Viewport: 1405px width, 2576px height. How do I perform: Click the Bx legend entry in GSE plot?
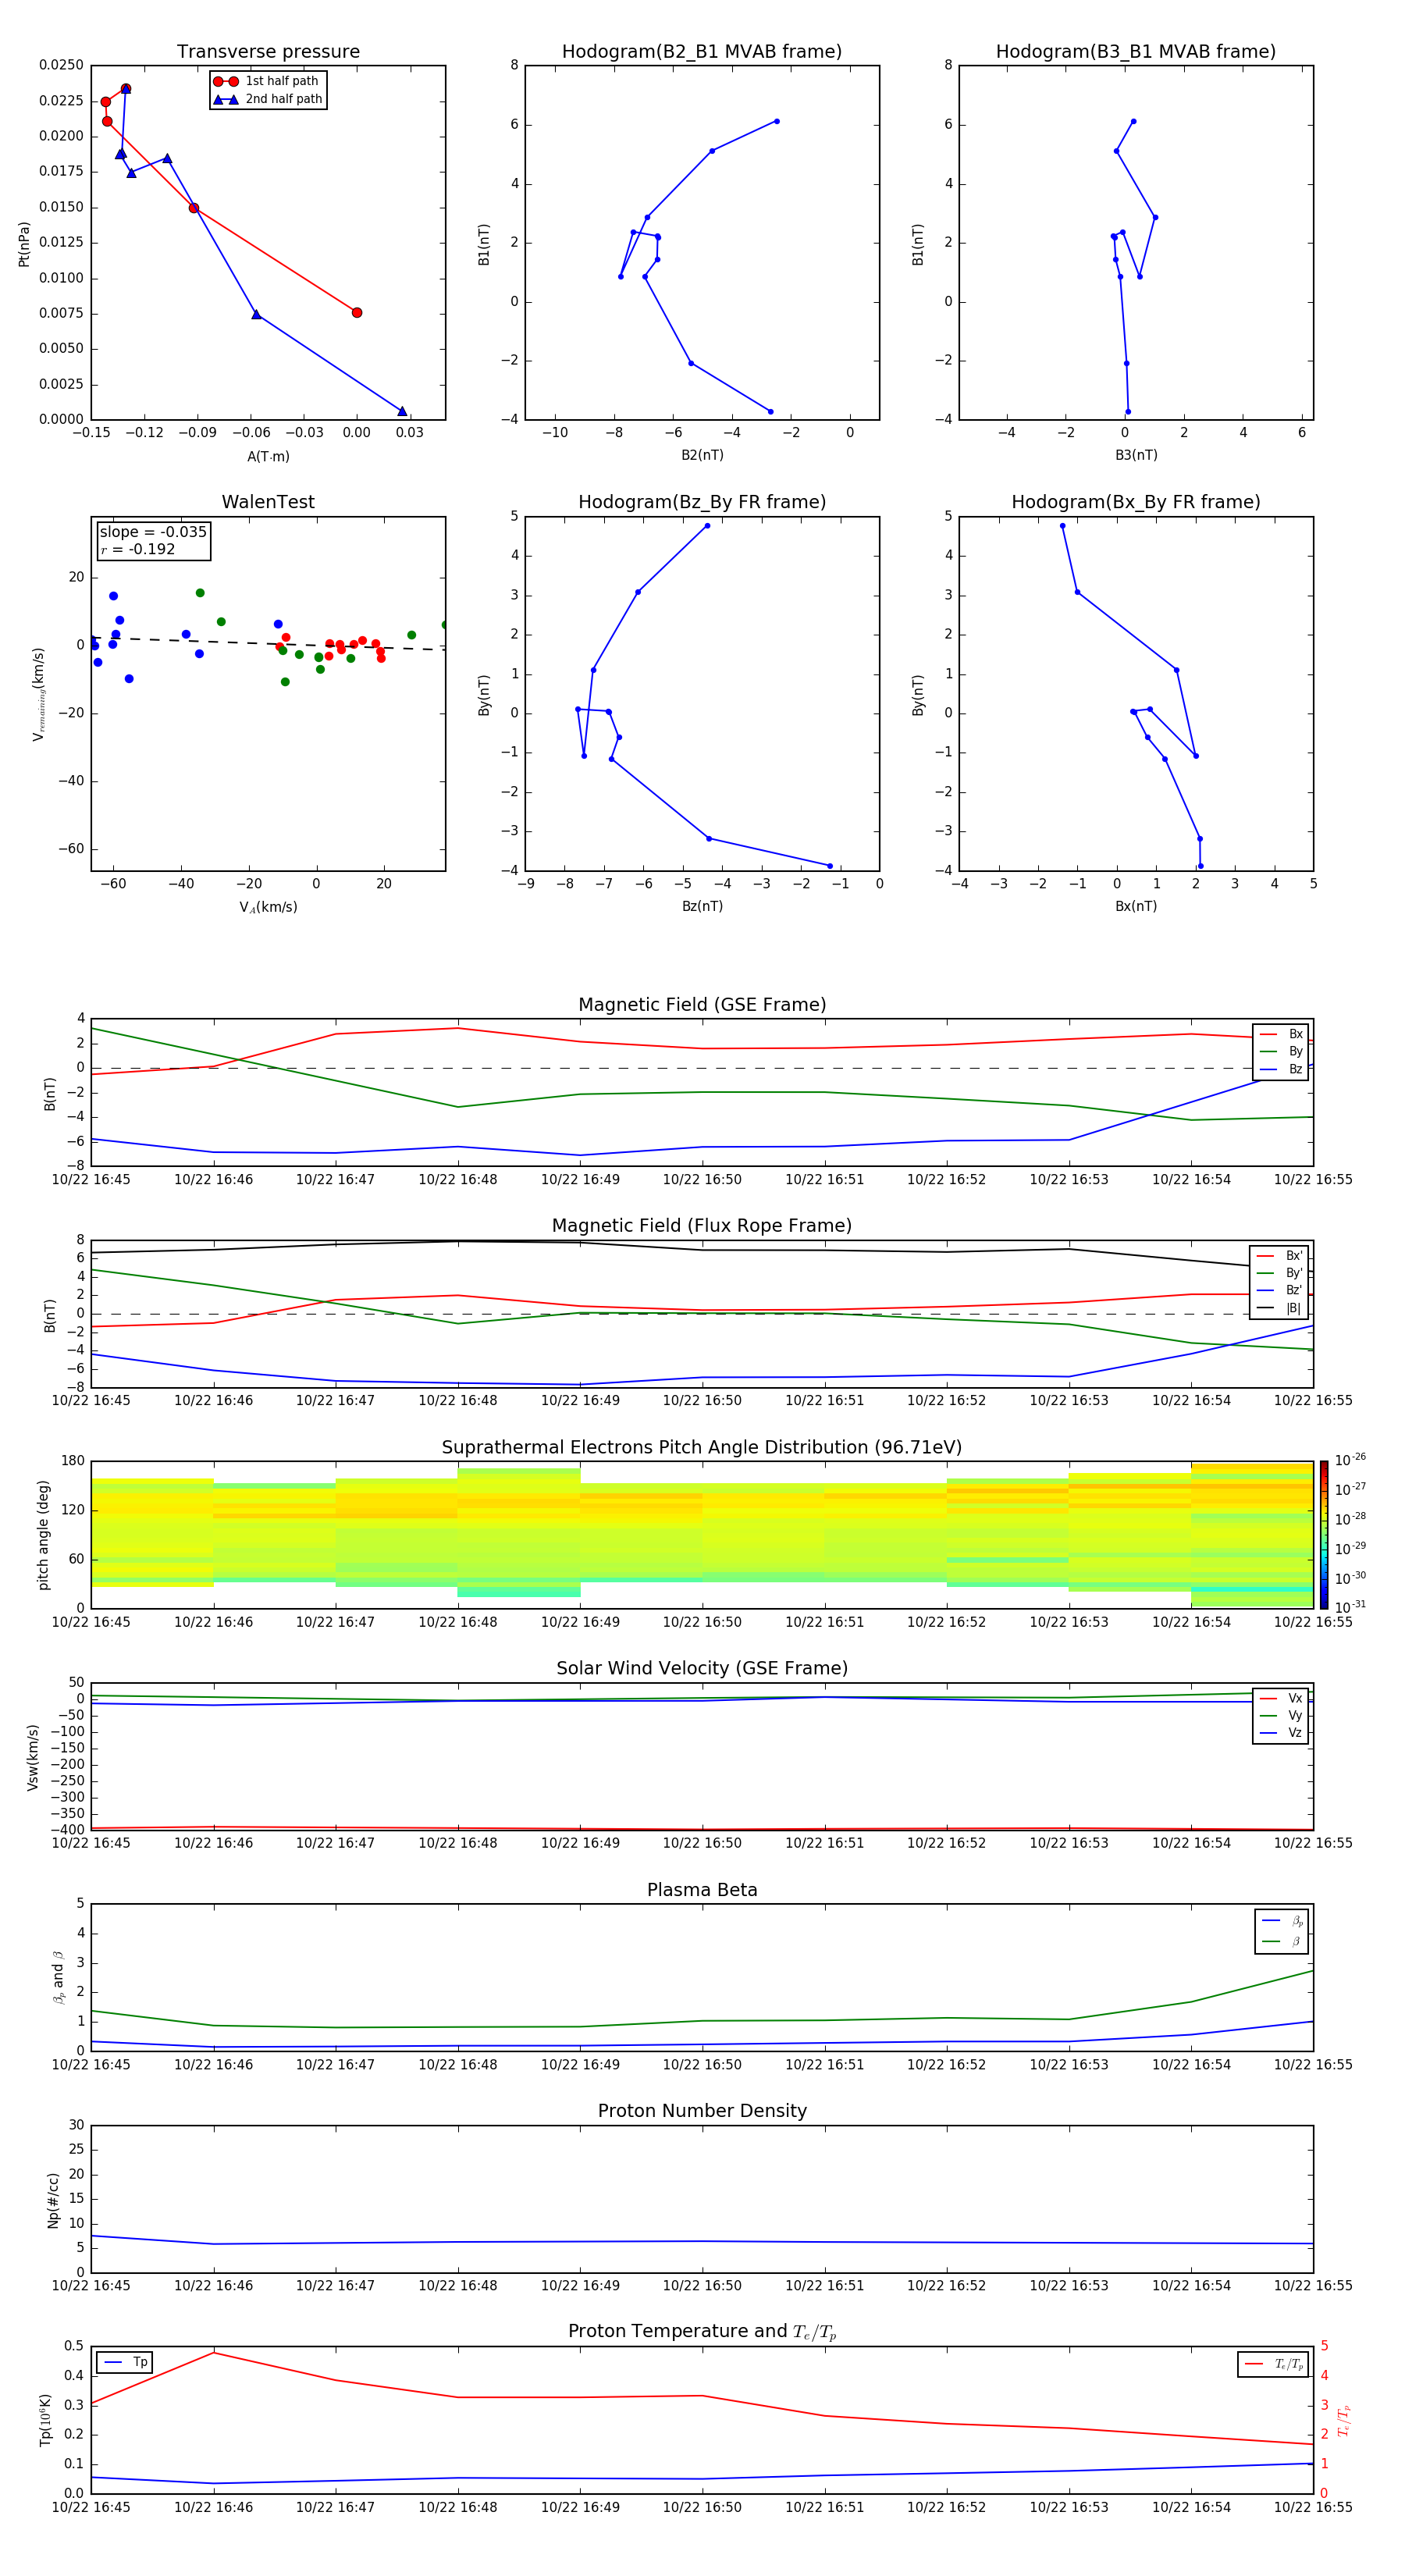1281,1034
